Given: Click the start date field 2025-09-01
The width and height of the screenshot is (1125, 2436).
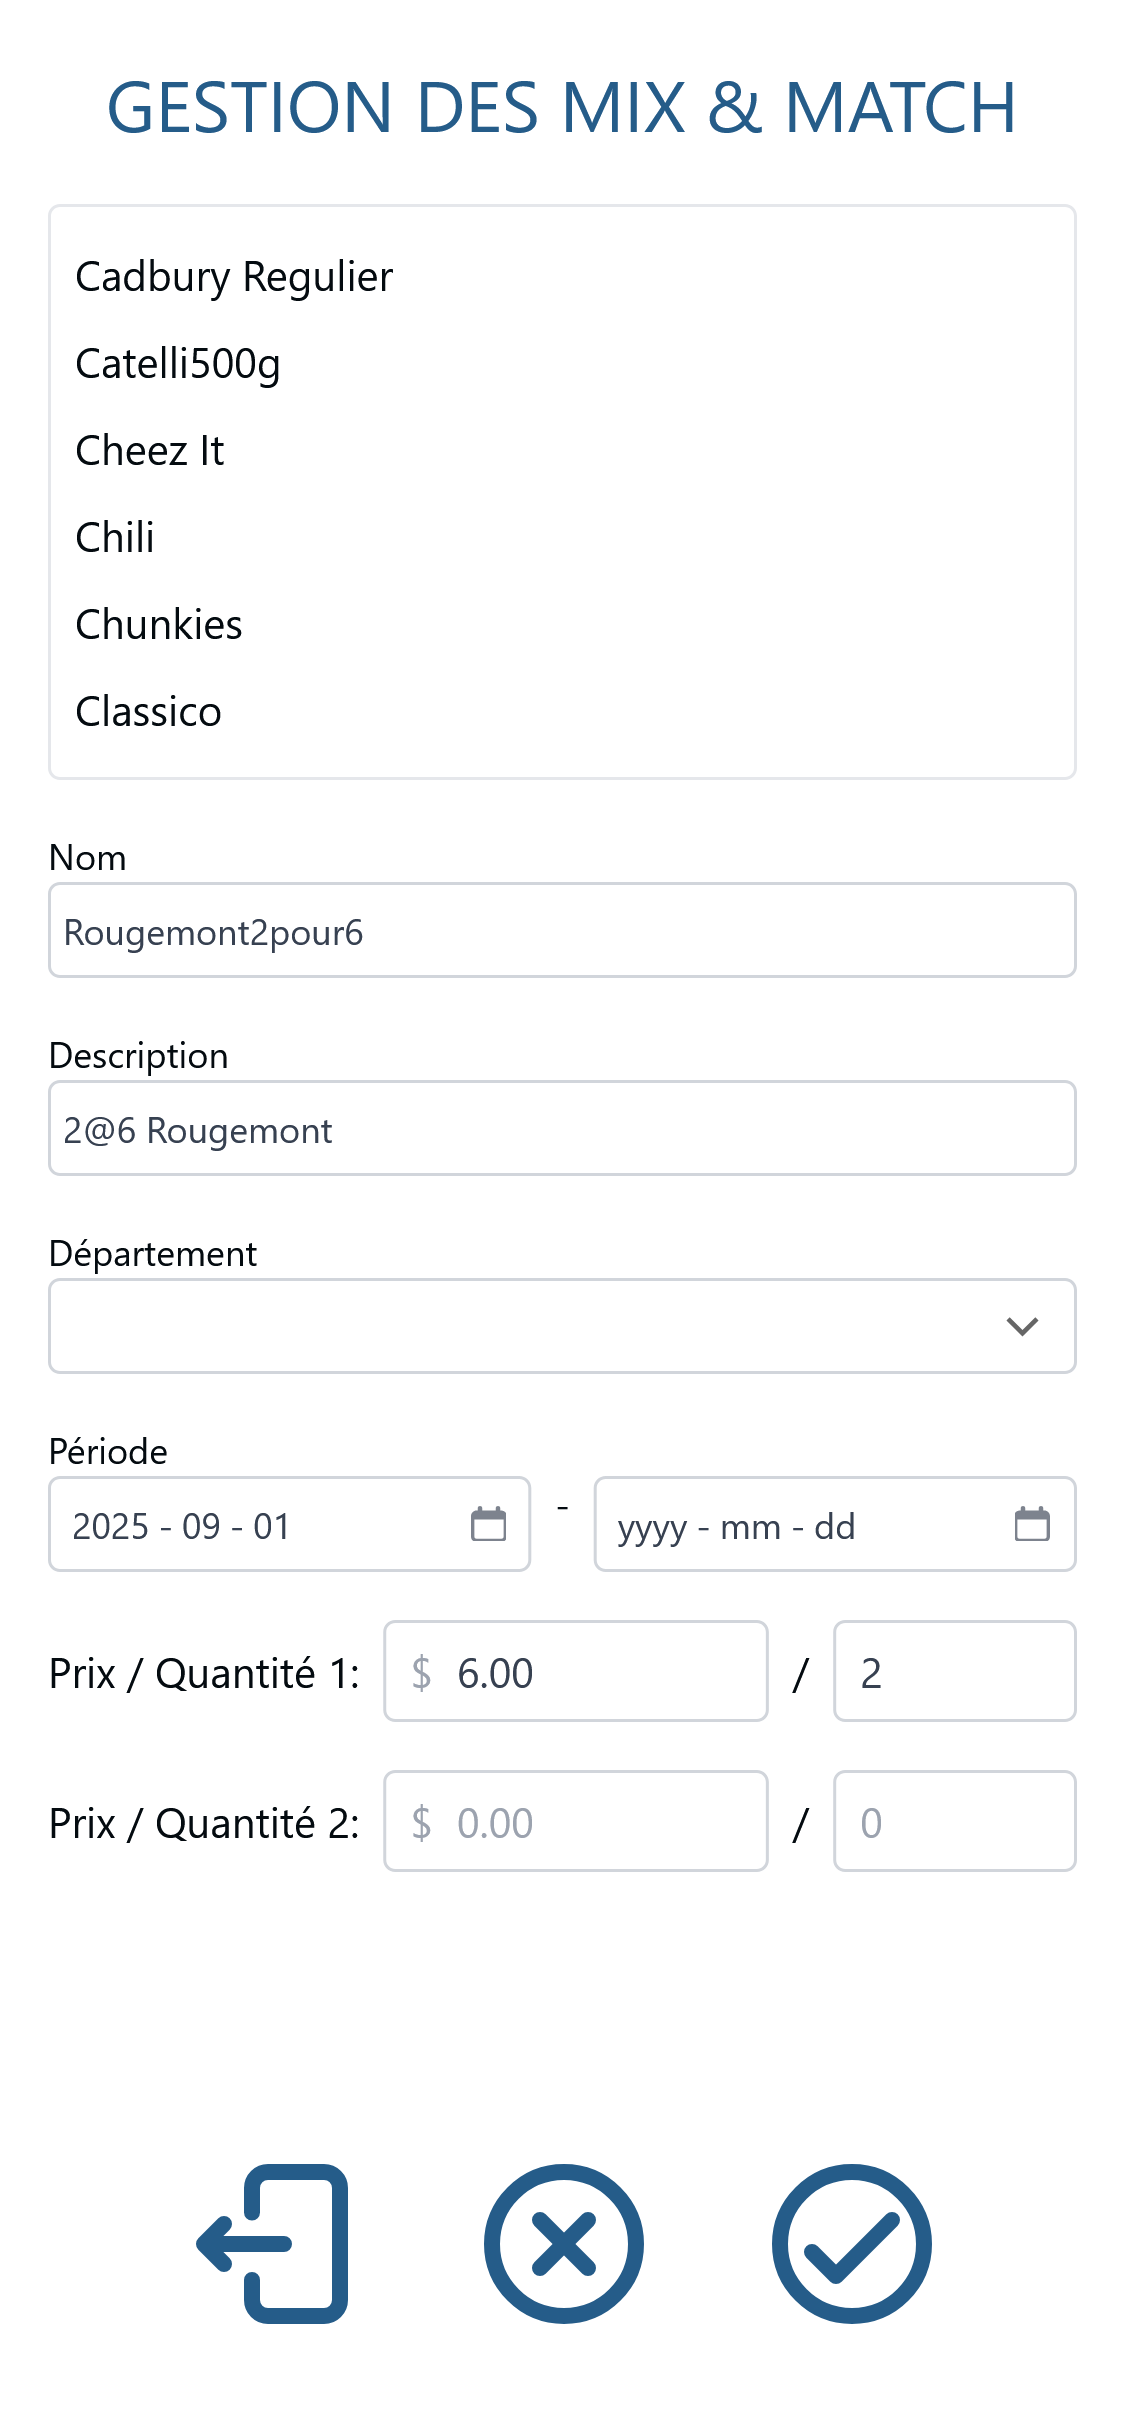Looking at the screenshot, I should [289, 1524].
